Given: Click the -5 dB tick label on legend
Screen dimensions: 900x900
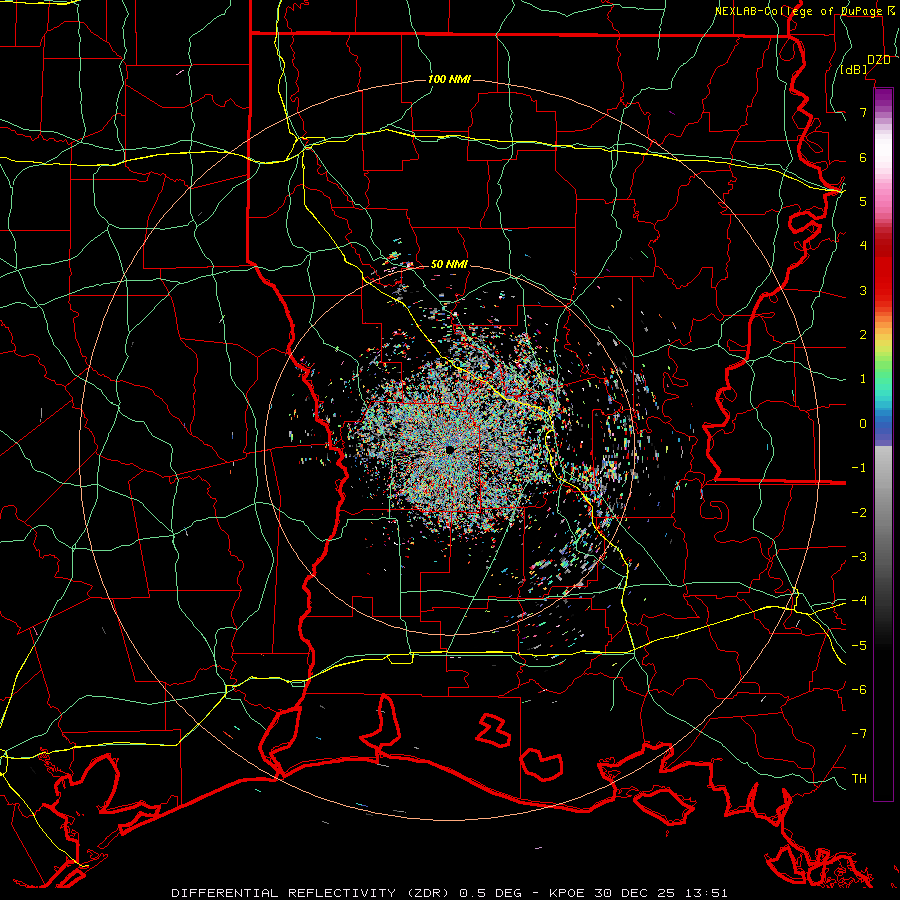Looking at the screenshot, I should [859, 646].
